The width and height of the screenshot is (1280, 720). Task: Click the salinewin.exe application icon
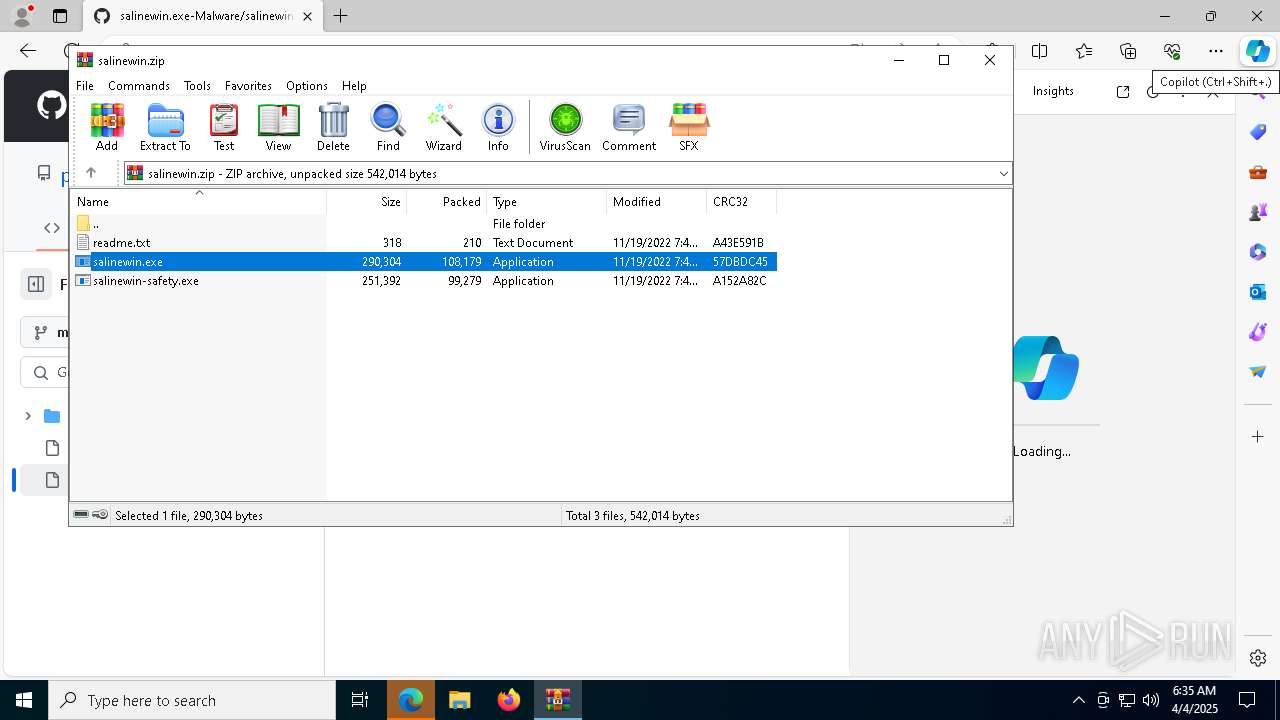tap(83, 262)
